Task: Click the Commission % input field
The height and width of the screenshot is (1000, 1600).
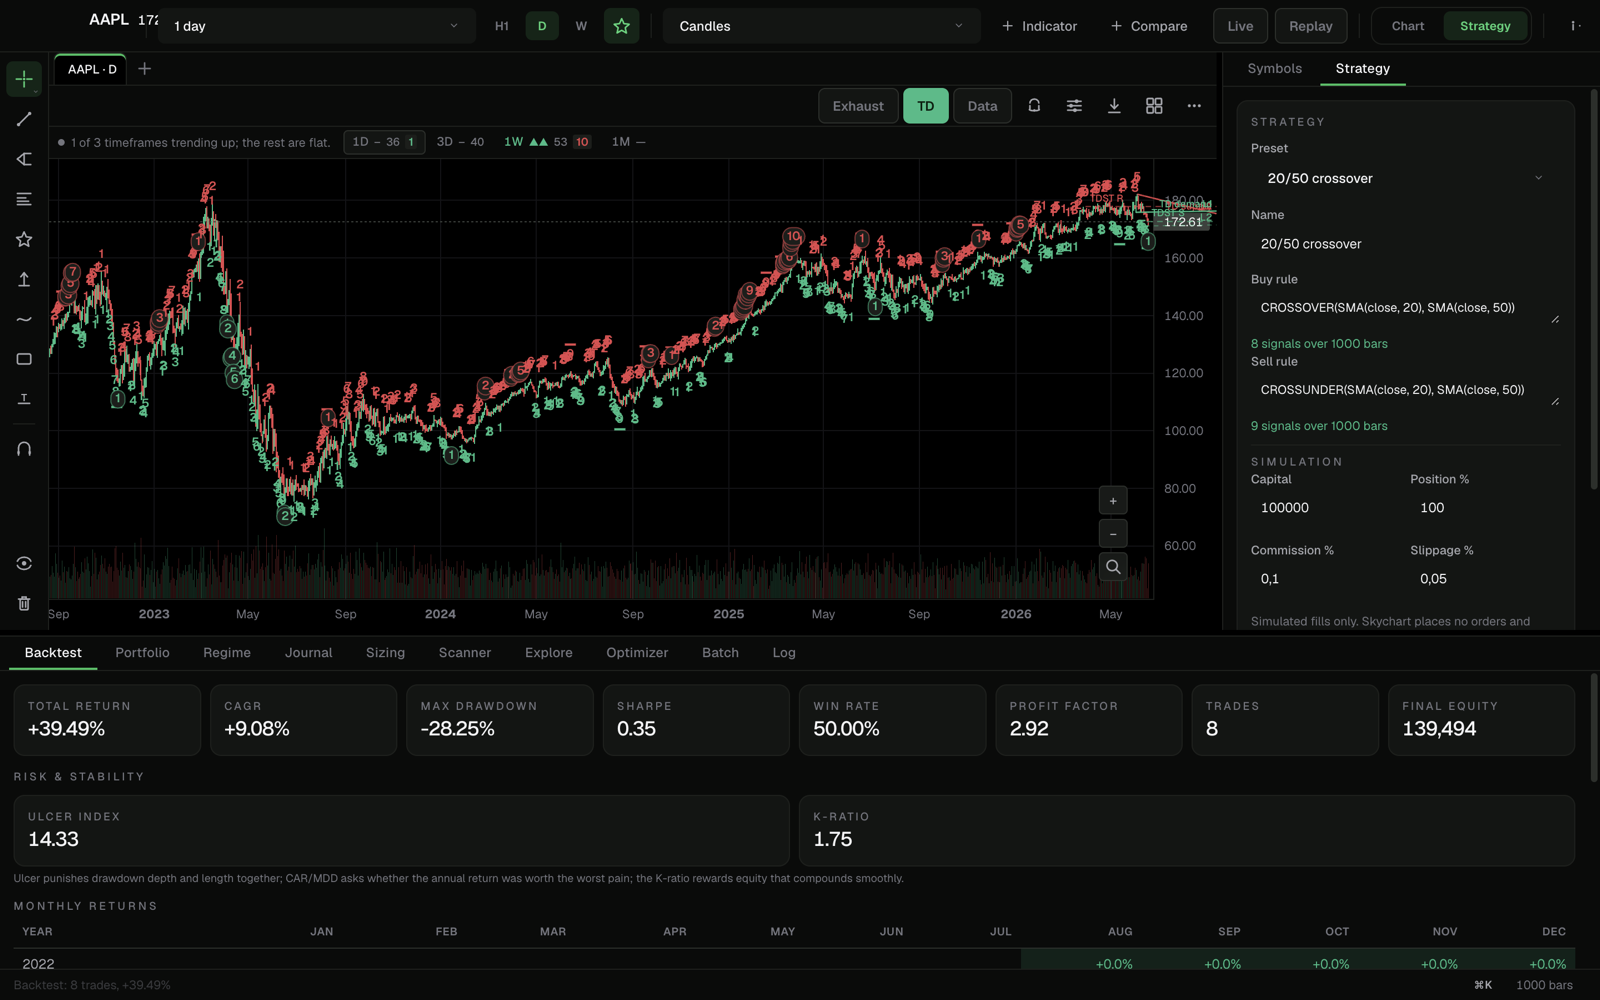Action: (1325, 579)
